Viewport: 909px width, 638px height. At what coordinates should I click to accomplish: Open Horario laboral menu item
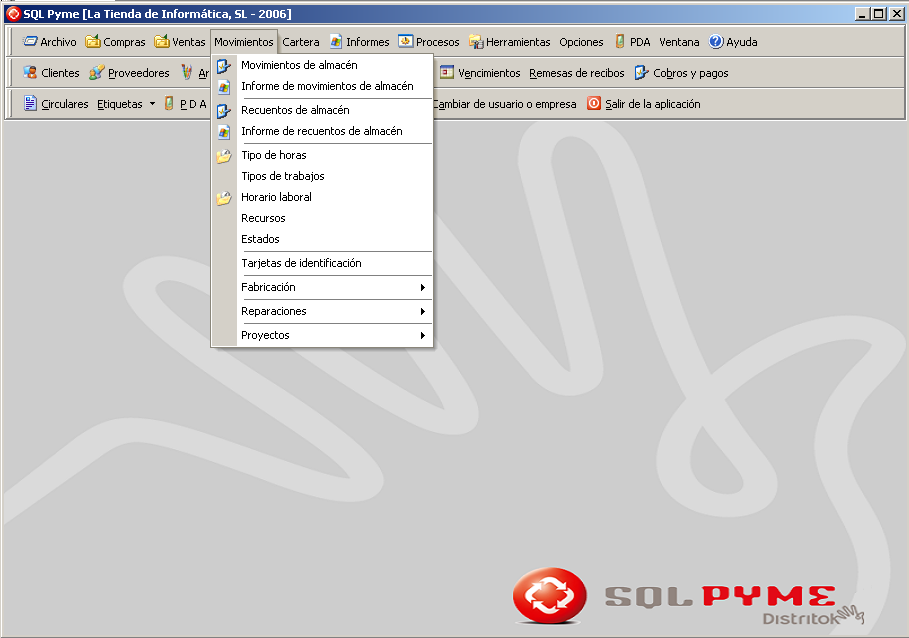[276, 197]
